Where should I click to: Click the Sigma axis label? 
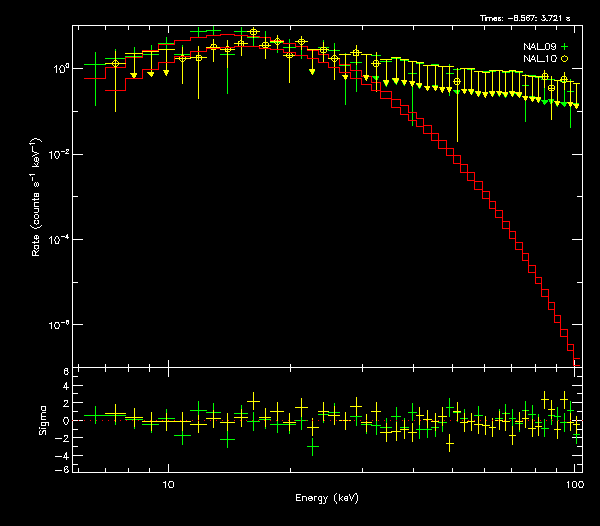42,420
